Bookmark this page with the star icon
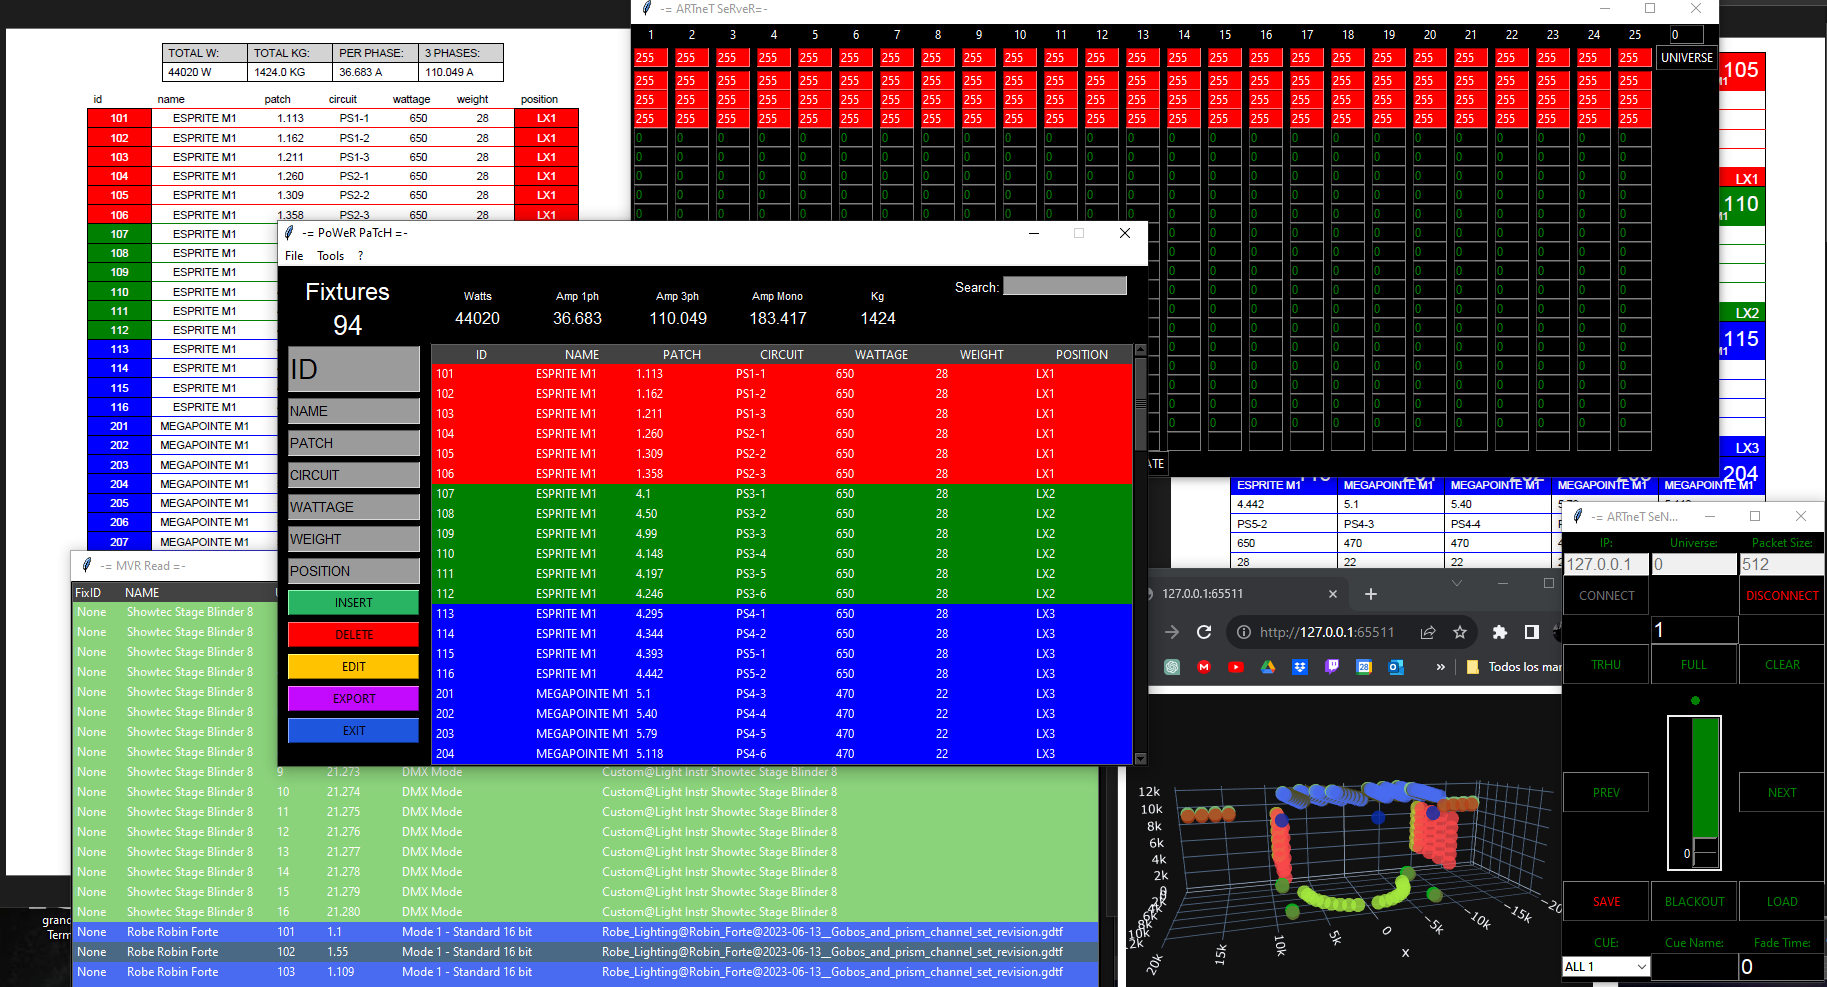 pyautogui.click(x=1460, y=632)
